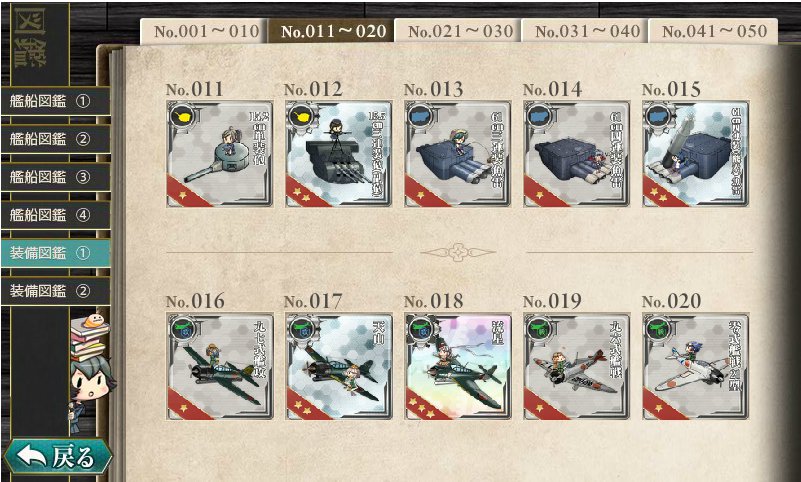Open No.019 Type 96 fighter card
This screenshot has height=482, width=801.
point(577,366)
